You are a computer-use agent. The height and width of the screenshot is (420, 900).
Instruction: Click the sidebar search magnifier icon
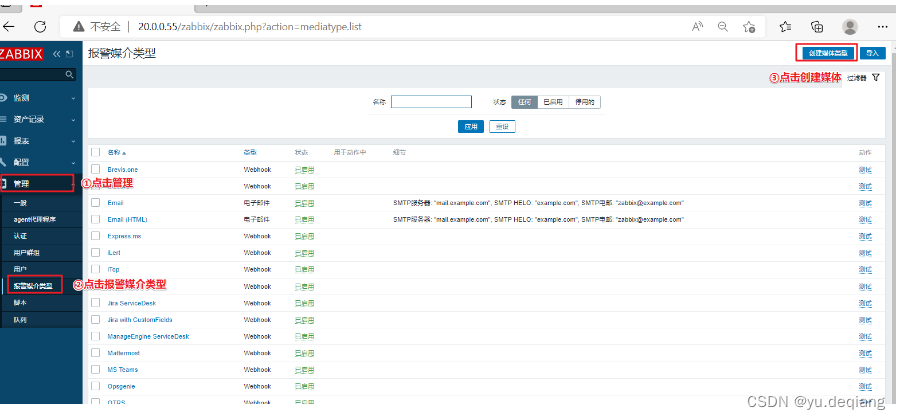(69, 75)
